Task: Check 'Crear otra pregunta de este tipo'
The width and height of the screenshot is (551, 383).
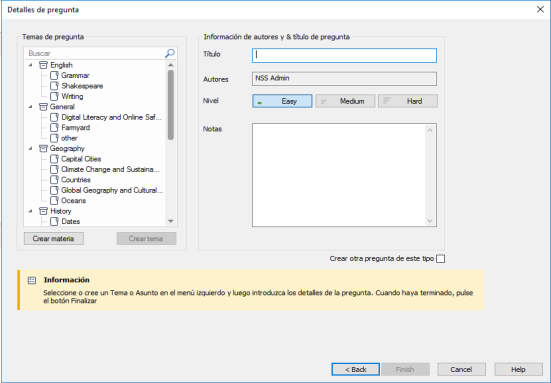Action: 440,259
